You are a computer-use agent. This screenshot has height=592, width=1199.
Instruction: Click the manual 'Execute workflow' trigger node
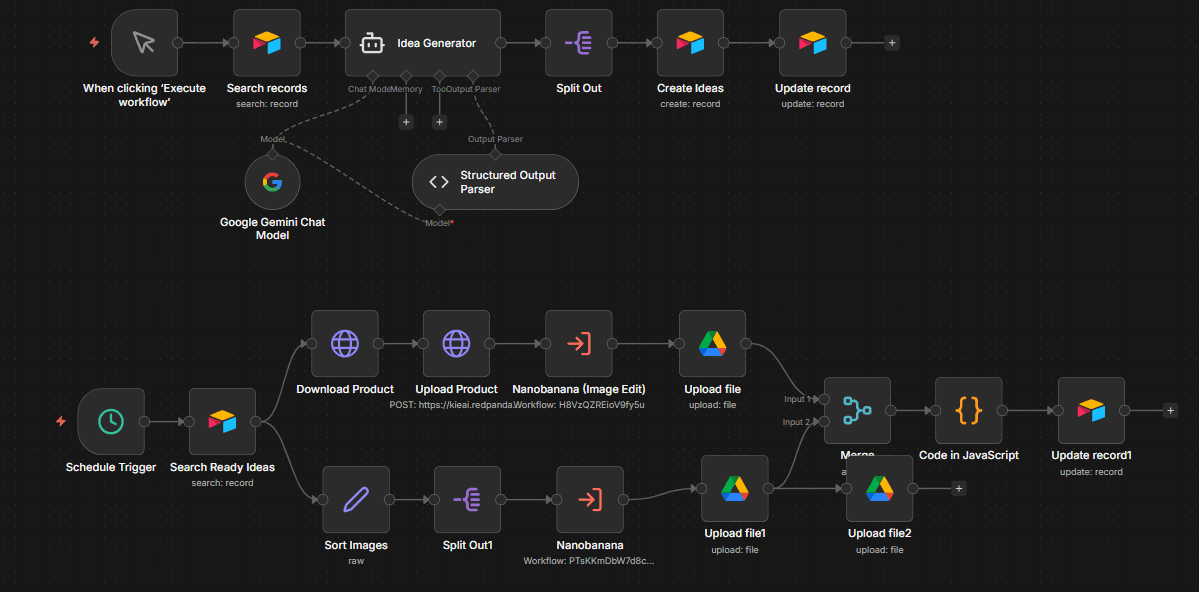144,43
